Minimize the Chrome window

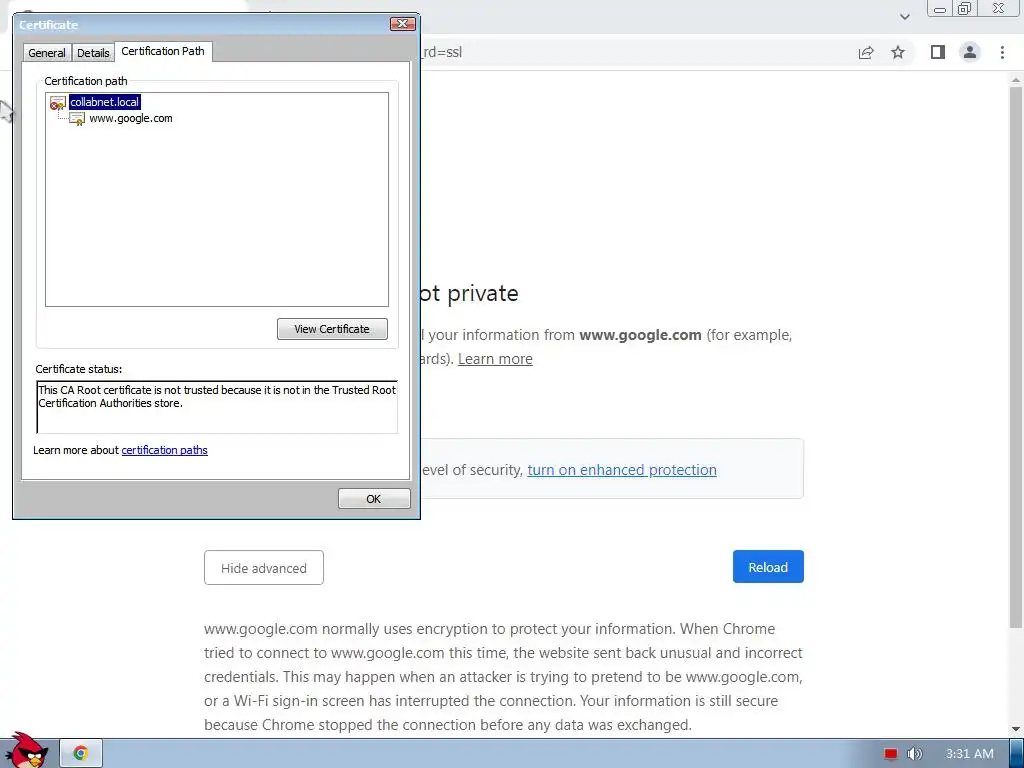(940, 8)
